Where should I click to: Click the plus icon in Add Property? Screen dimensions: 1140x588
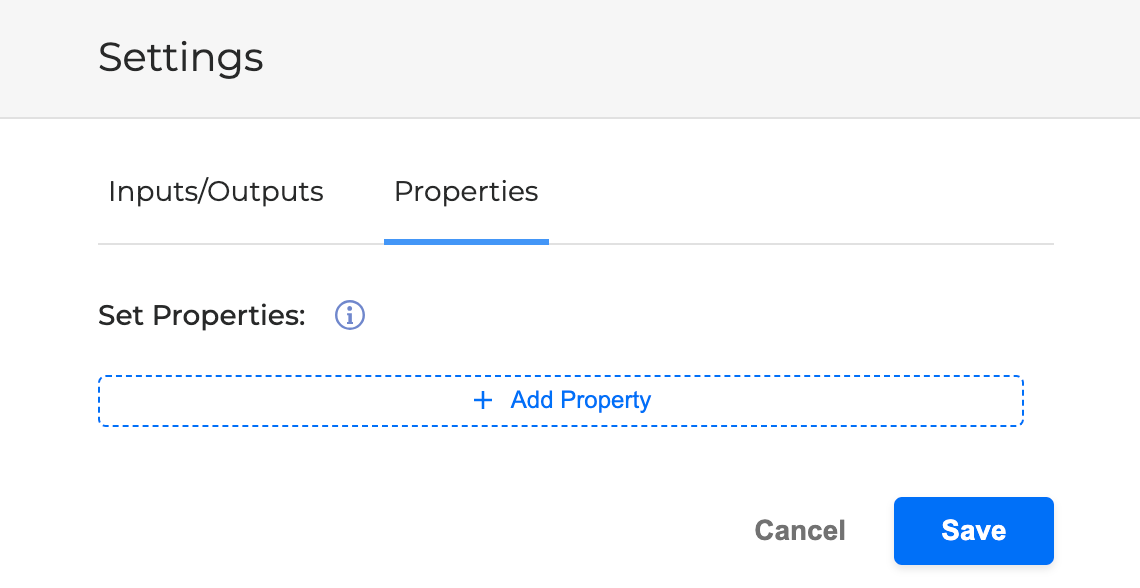[x=483, y=401]
